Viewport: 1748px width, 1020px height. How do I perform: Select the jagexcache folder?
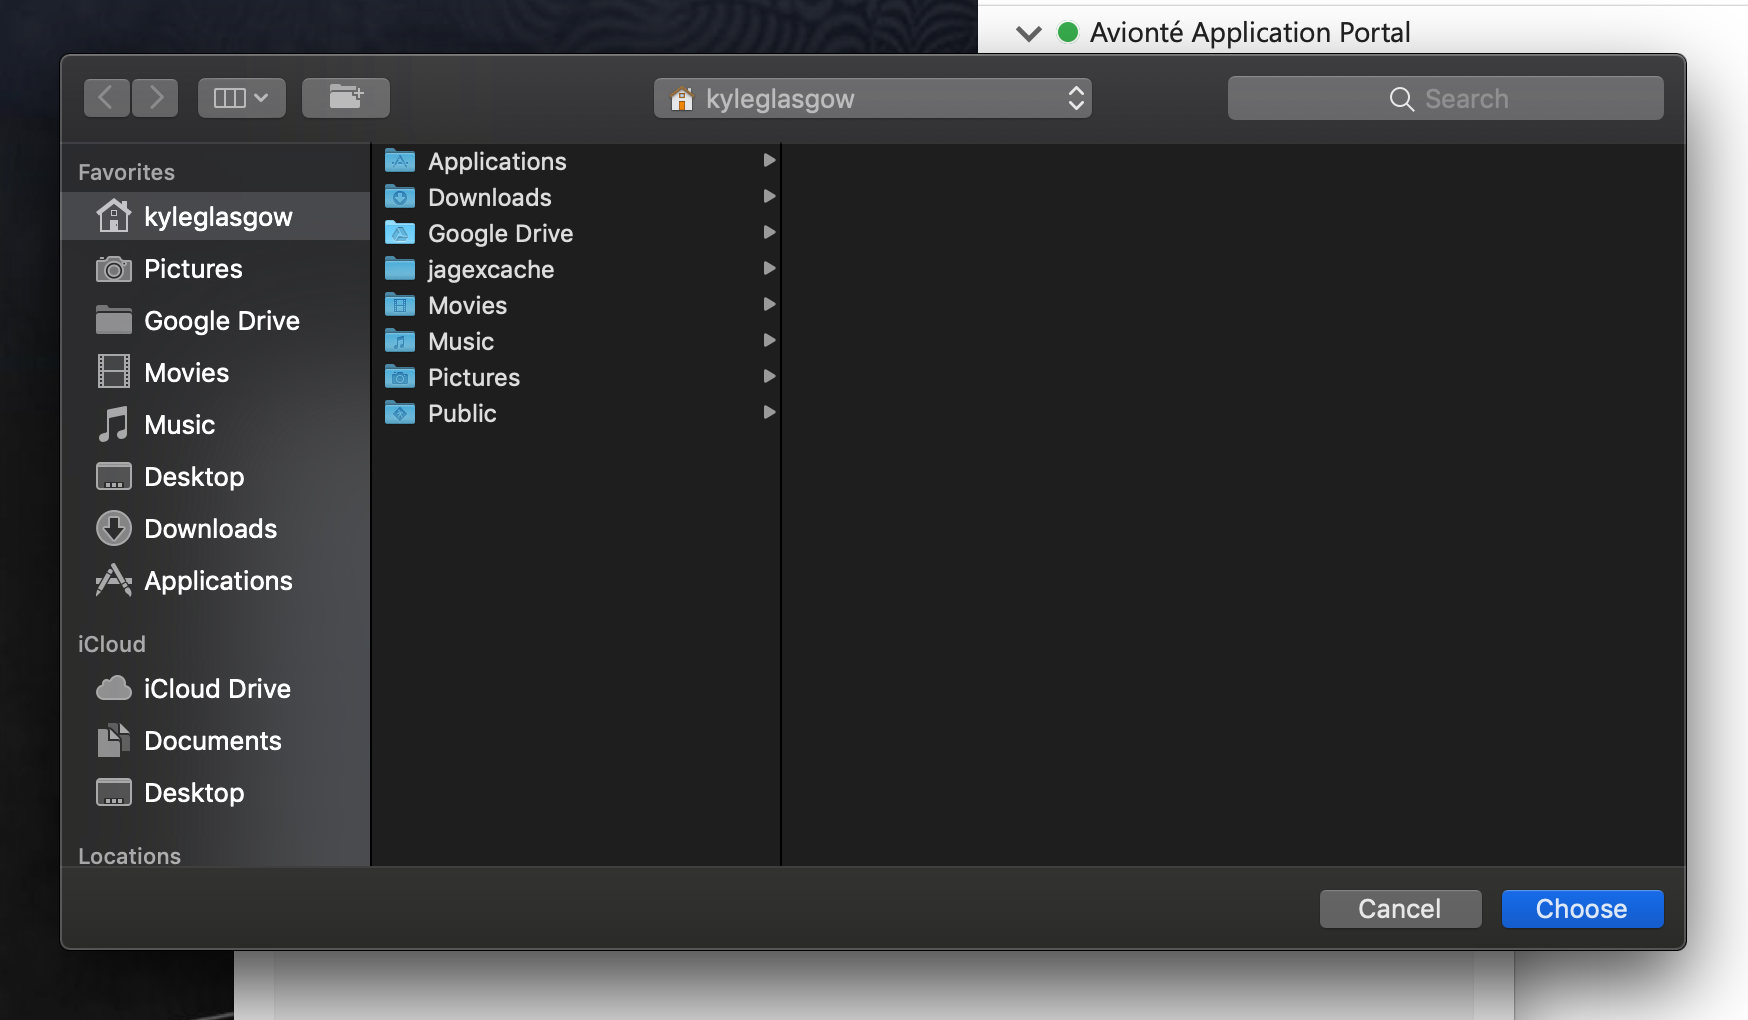[490, 270]
